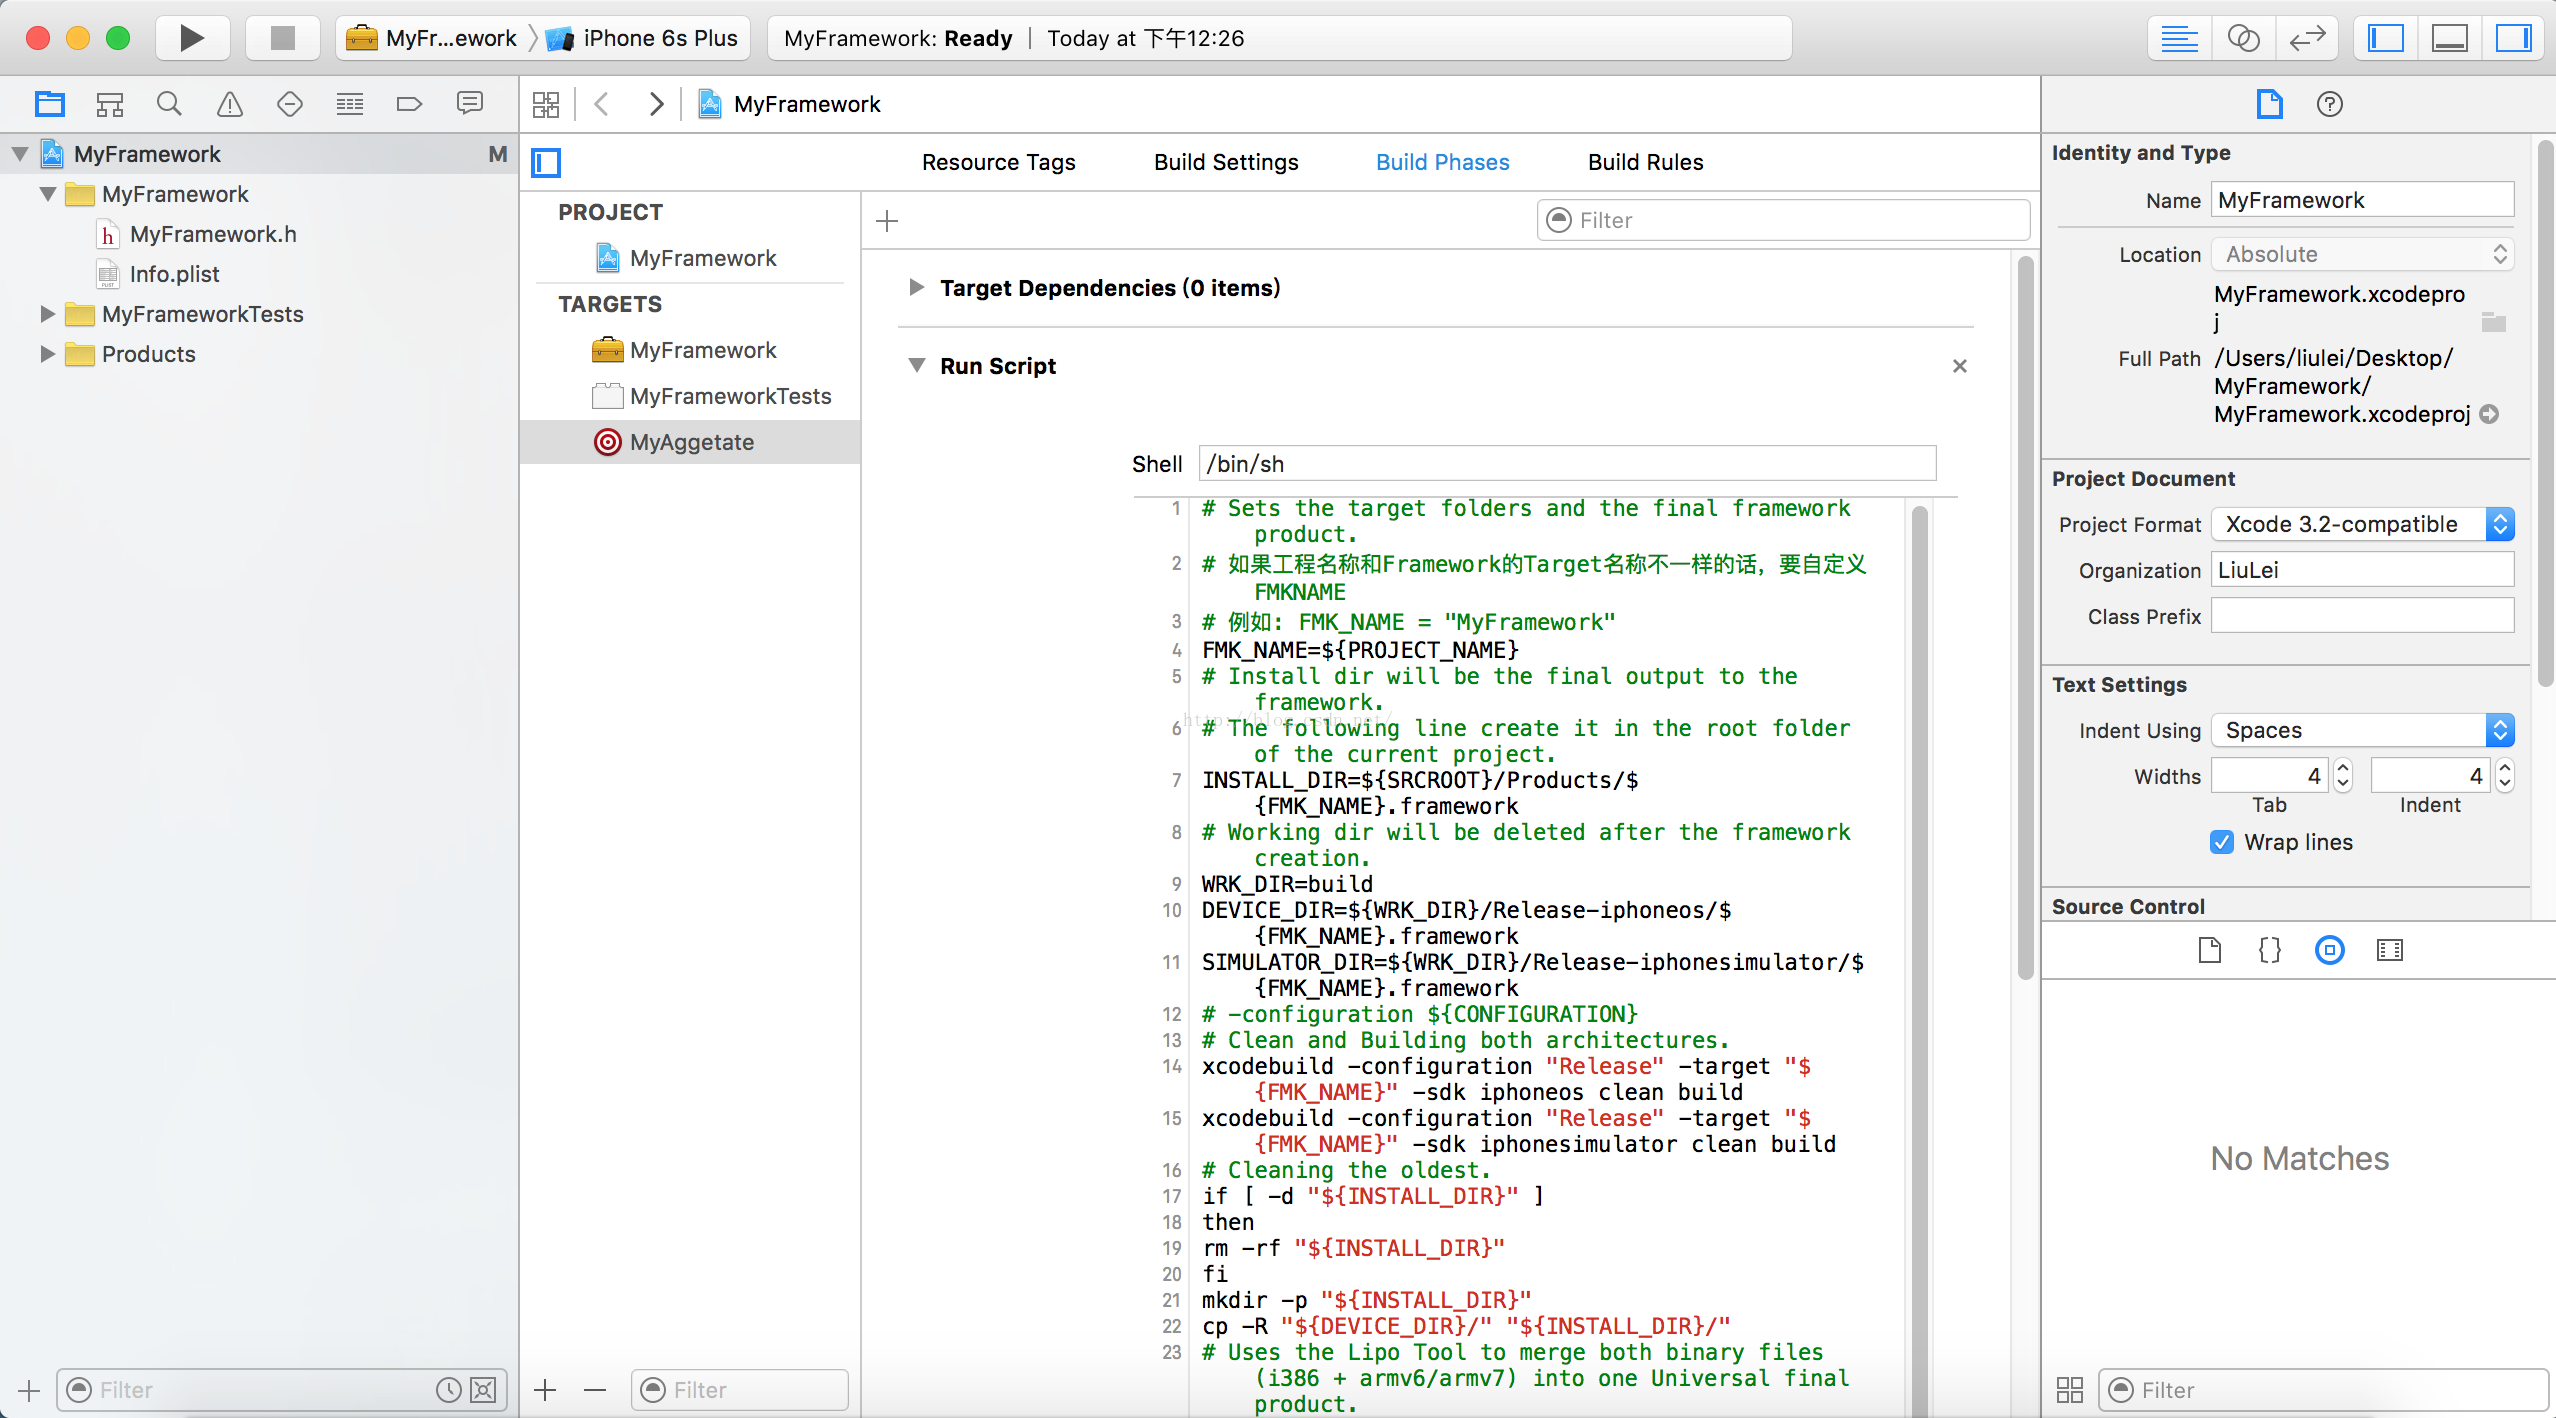Click the Shell path field
The width and height of the screenshot is (2556, 1418).
click(x=1567, y=464)
